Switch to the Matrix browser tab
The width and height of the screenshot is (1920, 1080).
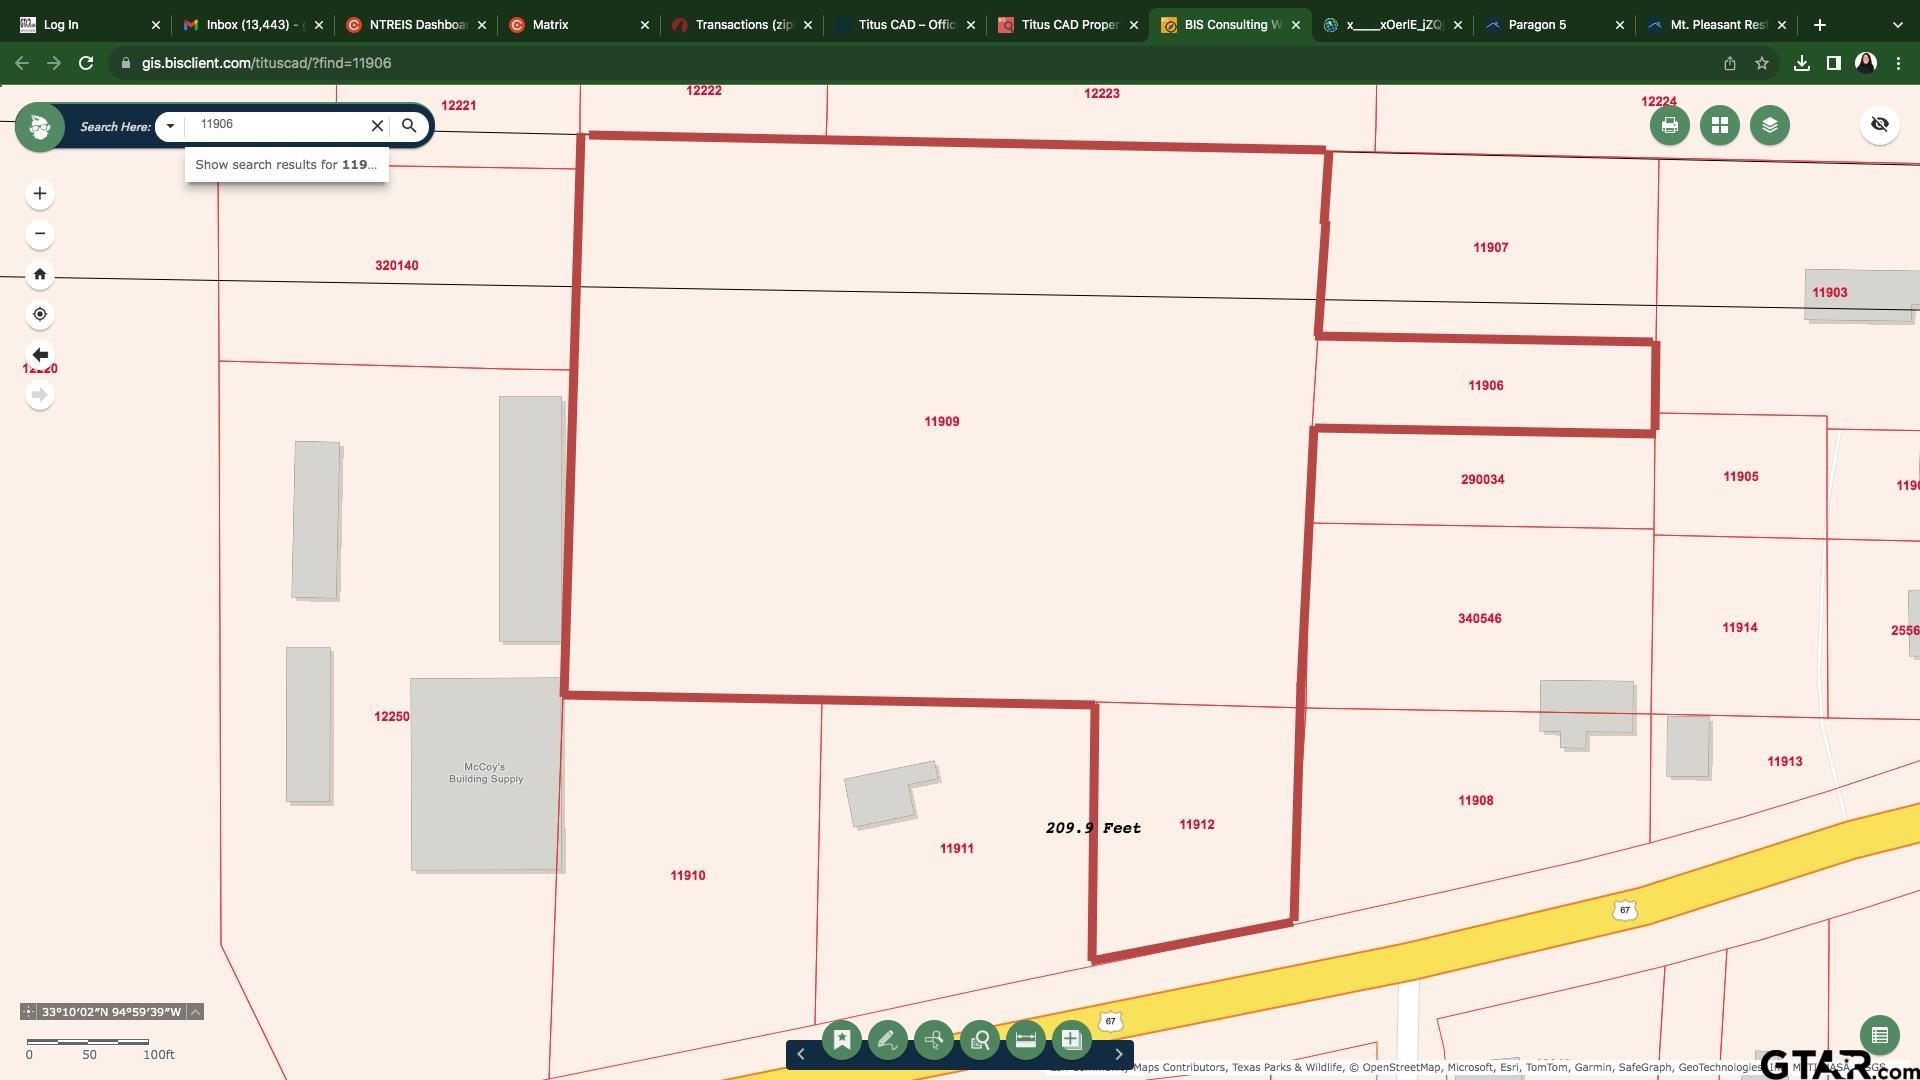click(x=550, y=24)
